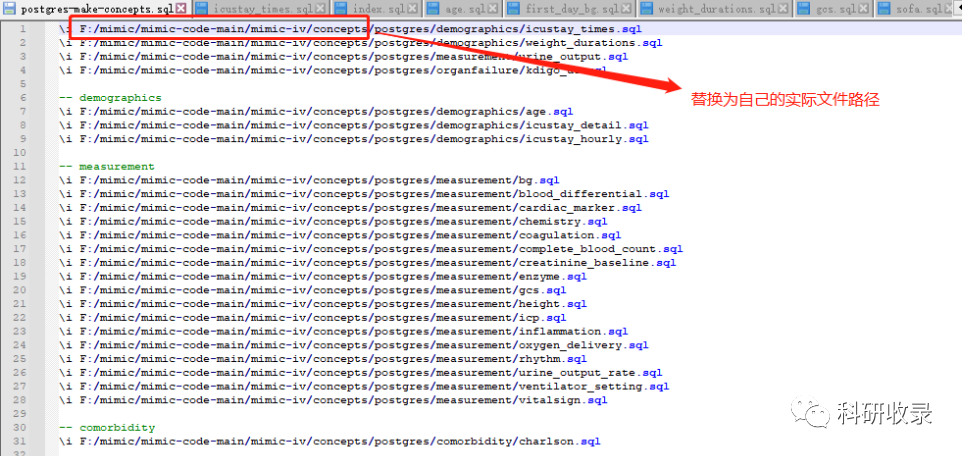This screenshot has height=456, width=964.
Task: Click the '-- demographics' comment line
Action: 110,98
